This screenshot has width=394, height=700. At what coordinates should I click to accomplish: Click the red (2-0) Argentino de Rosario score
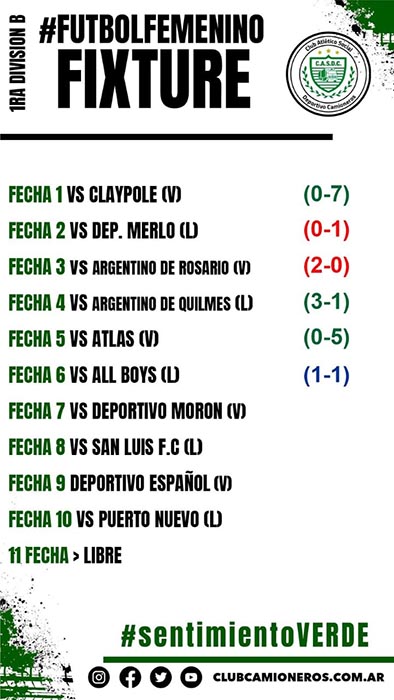point(327,267)
